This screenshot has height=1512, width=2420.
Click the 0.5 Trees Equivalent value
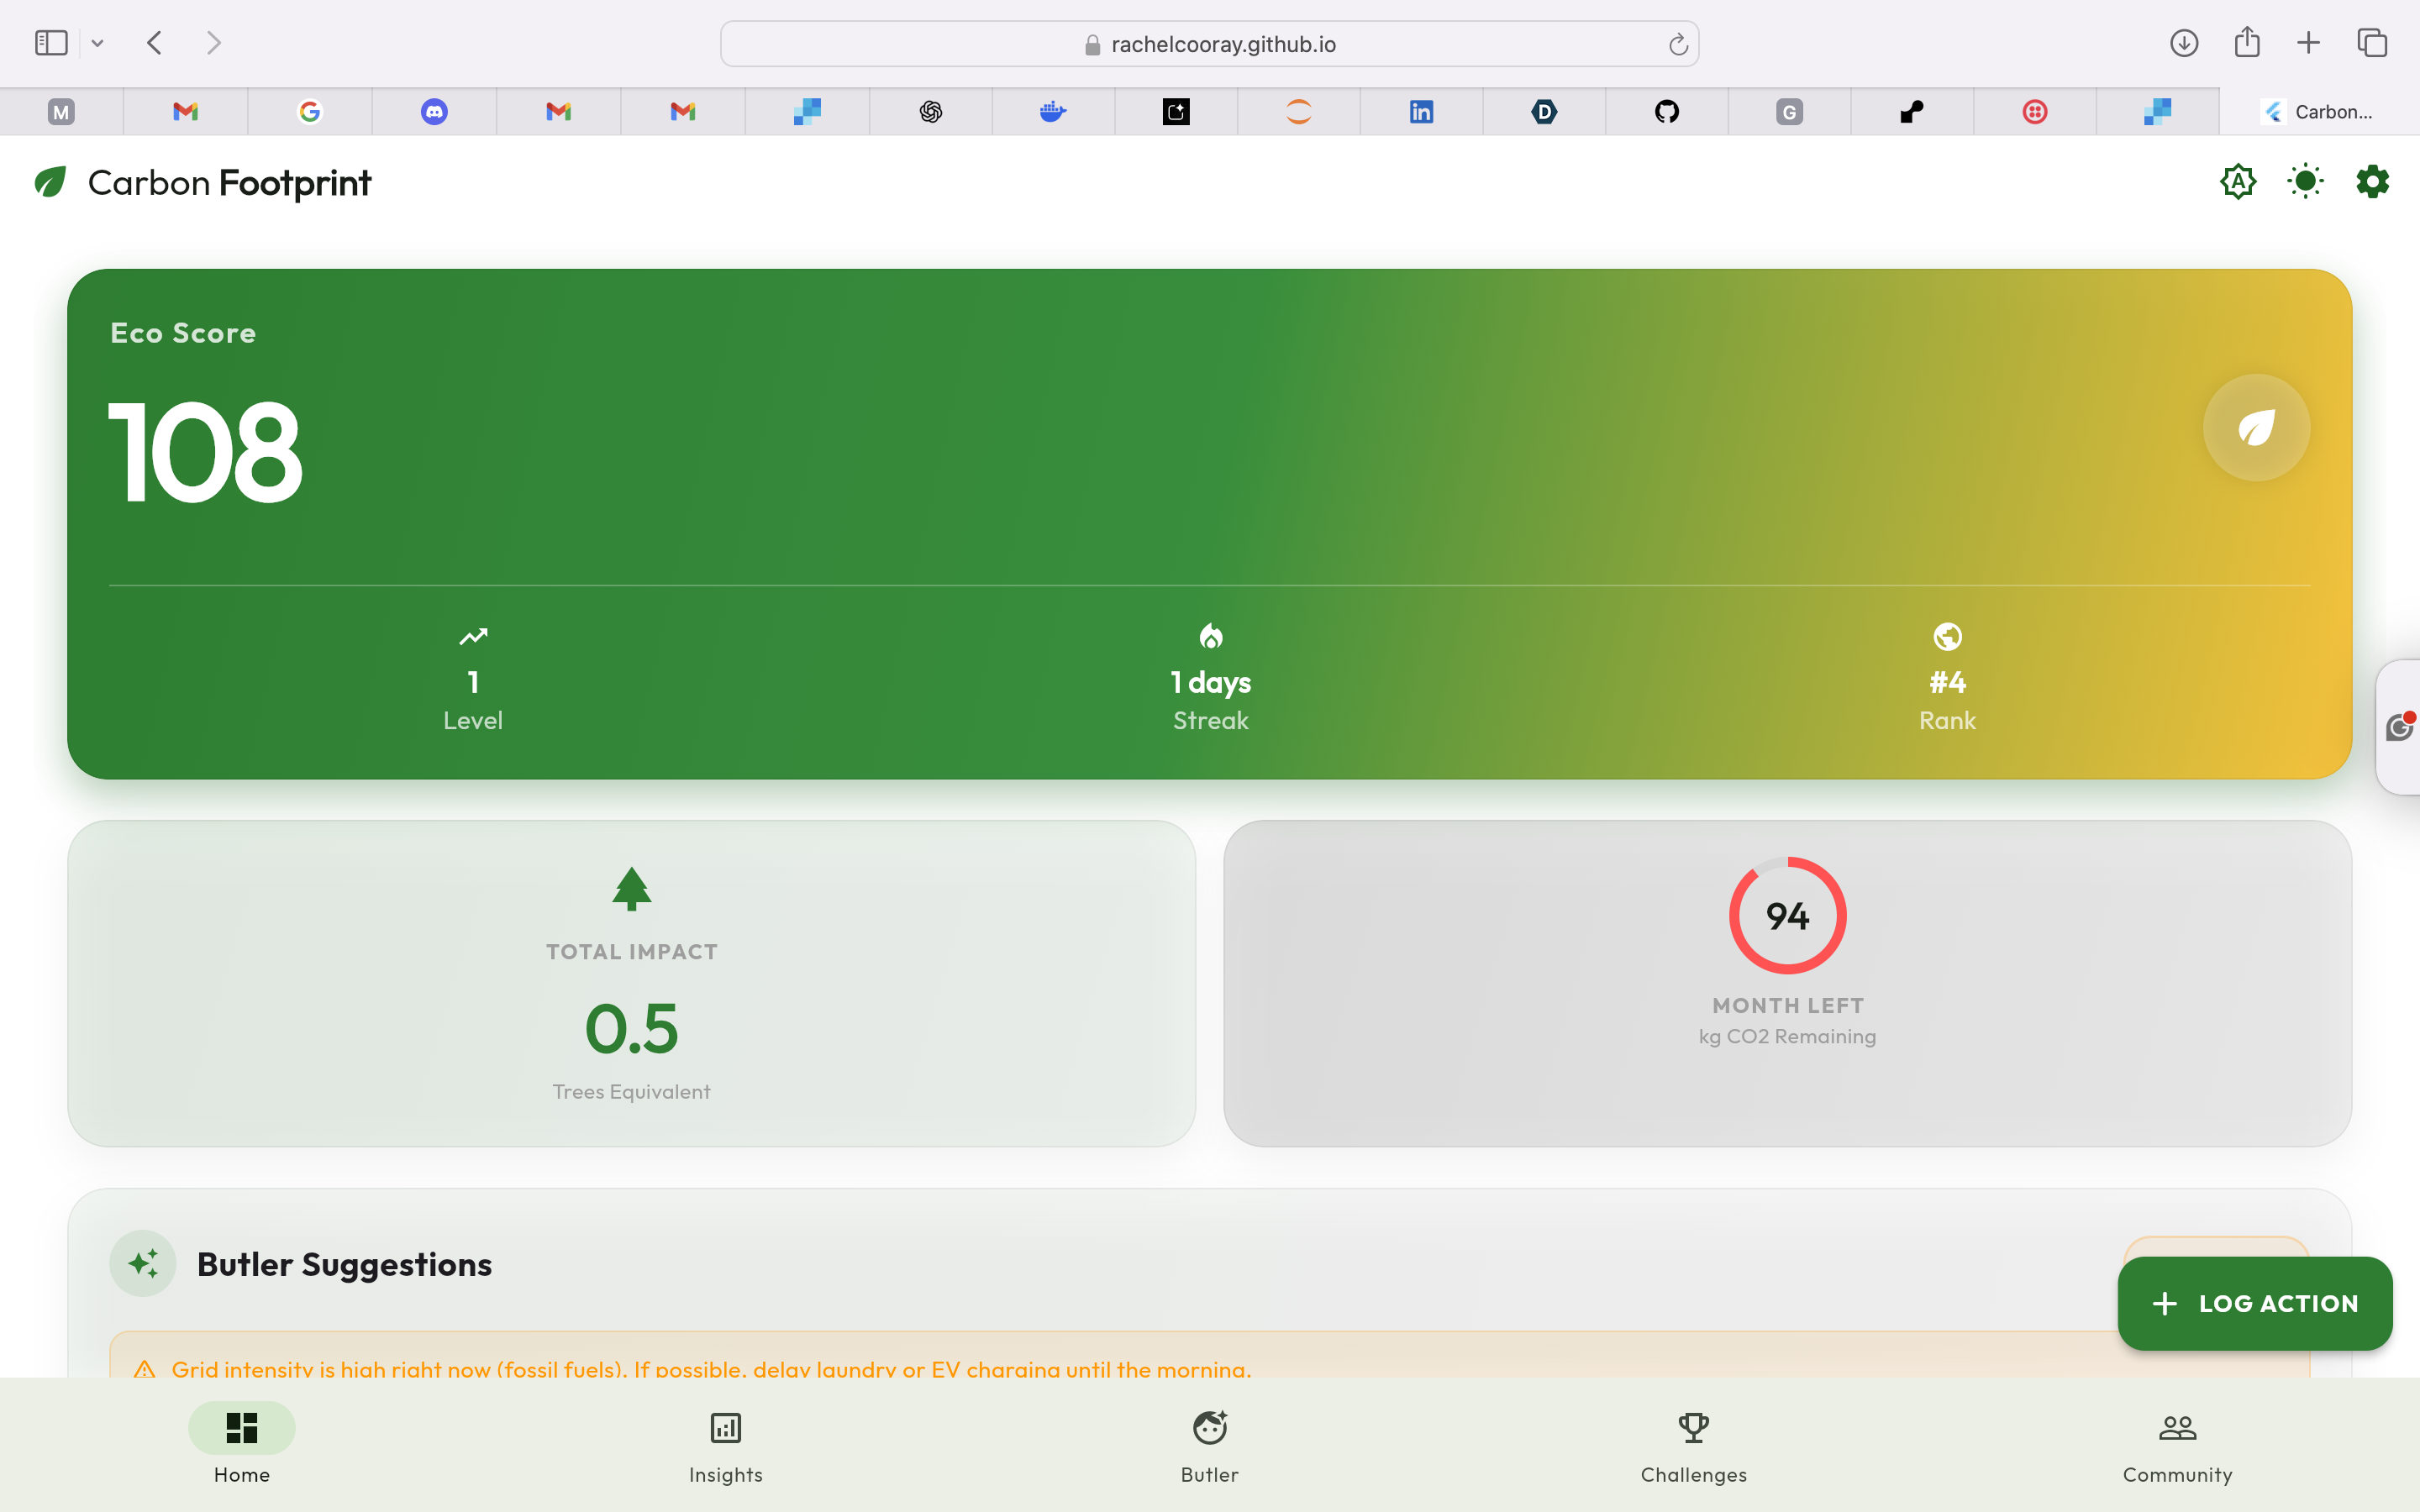[x=631, y=1028]
